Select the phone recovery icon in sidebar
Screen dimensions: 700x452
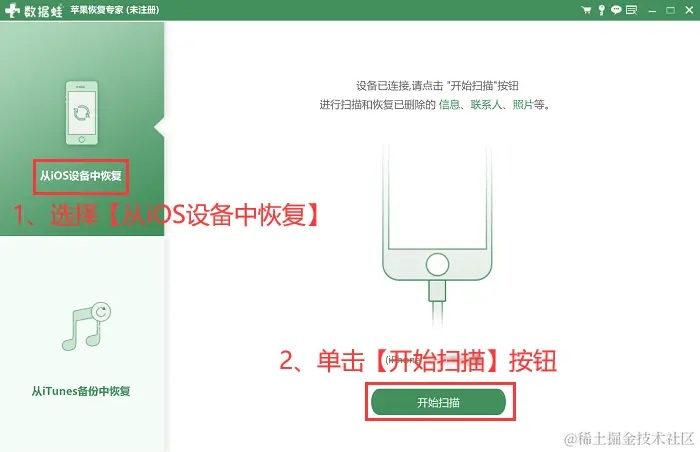(82, 113)
